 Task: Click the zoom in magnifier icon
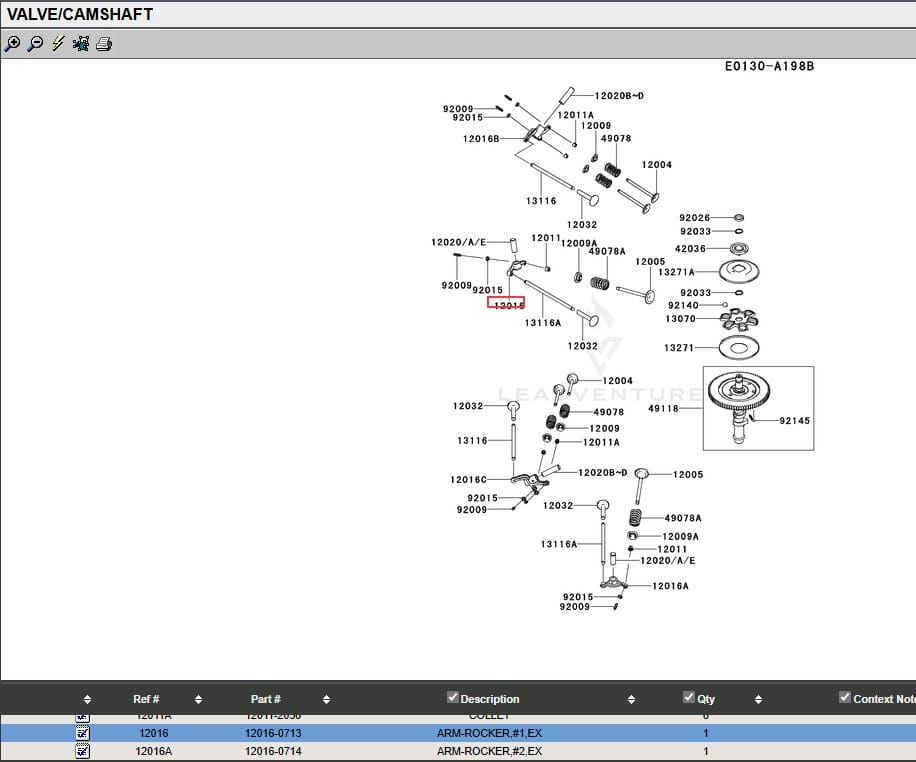click(12, 44)
